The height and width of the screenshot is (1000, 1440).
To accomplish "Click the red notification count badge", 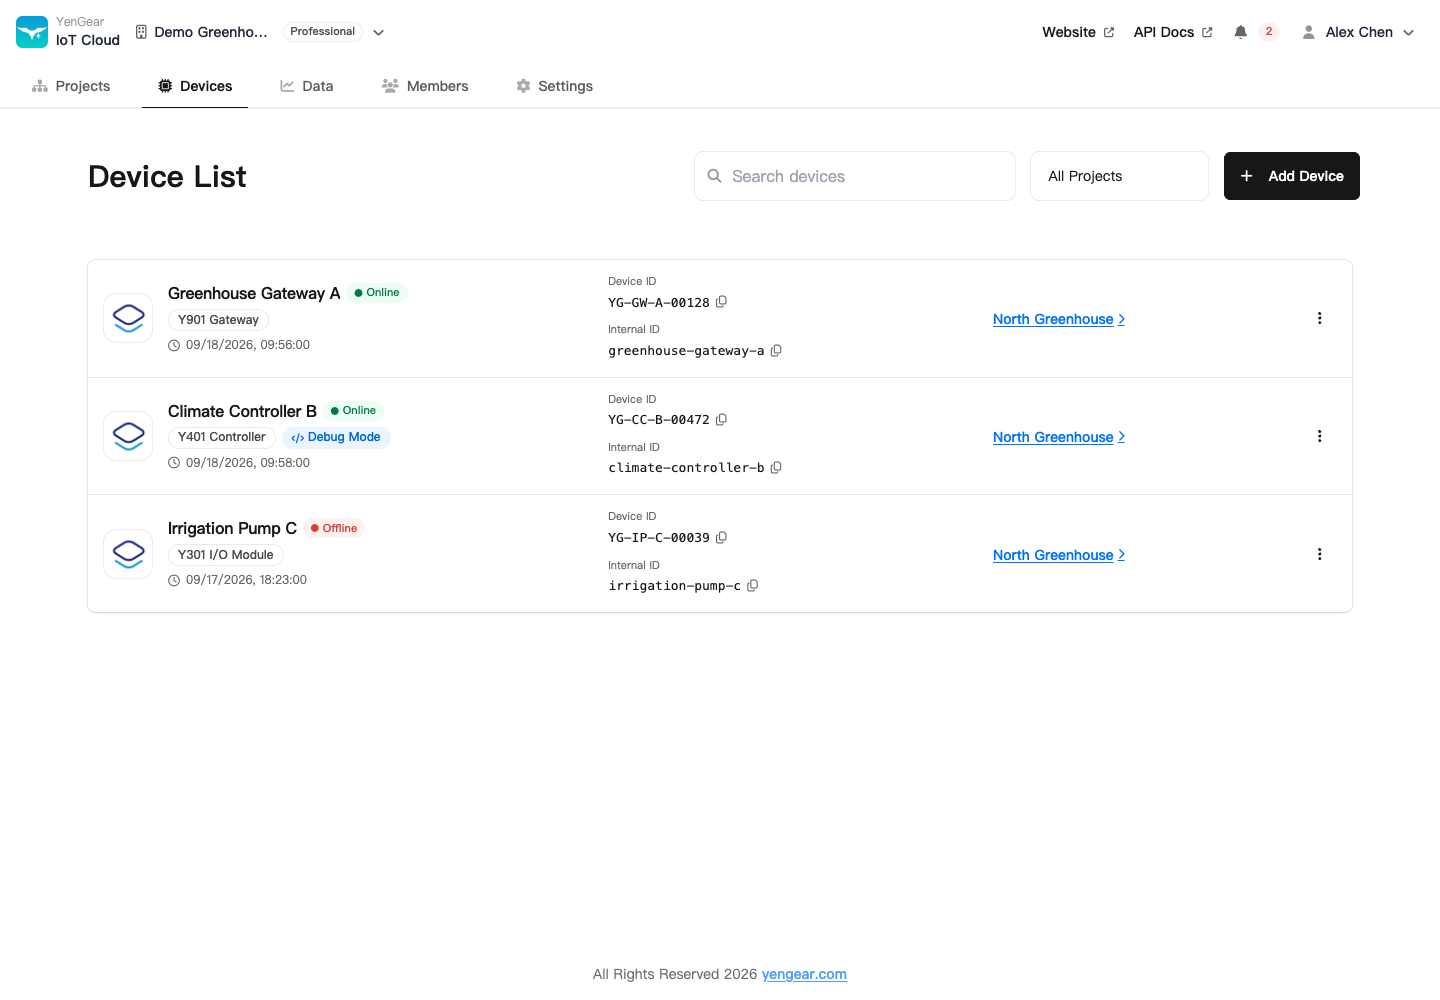I will click(x=1269, y=32).
